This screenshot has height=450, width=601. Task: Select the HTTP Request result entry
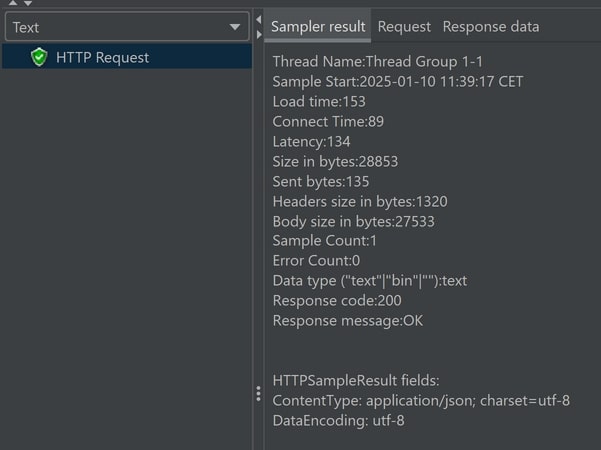[102, 57]
